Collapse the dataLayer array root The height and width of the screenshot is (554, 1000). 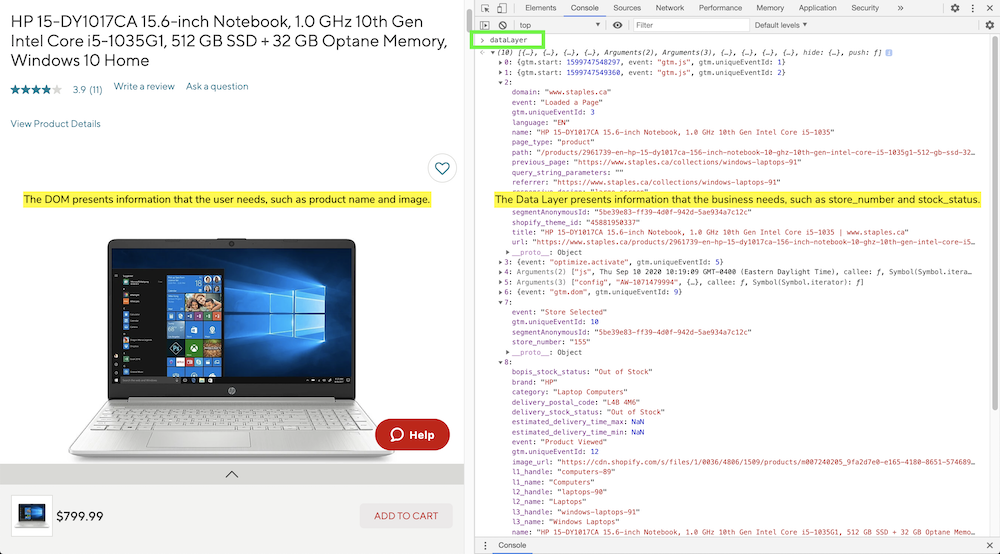pyautogui.click(x=492, y=53)
